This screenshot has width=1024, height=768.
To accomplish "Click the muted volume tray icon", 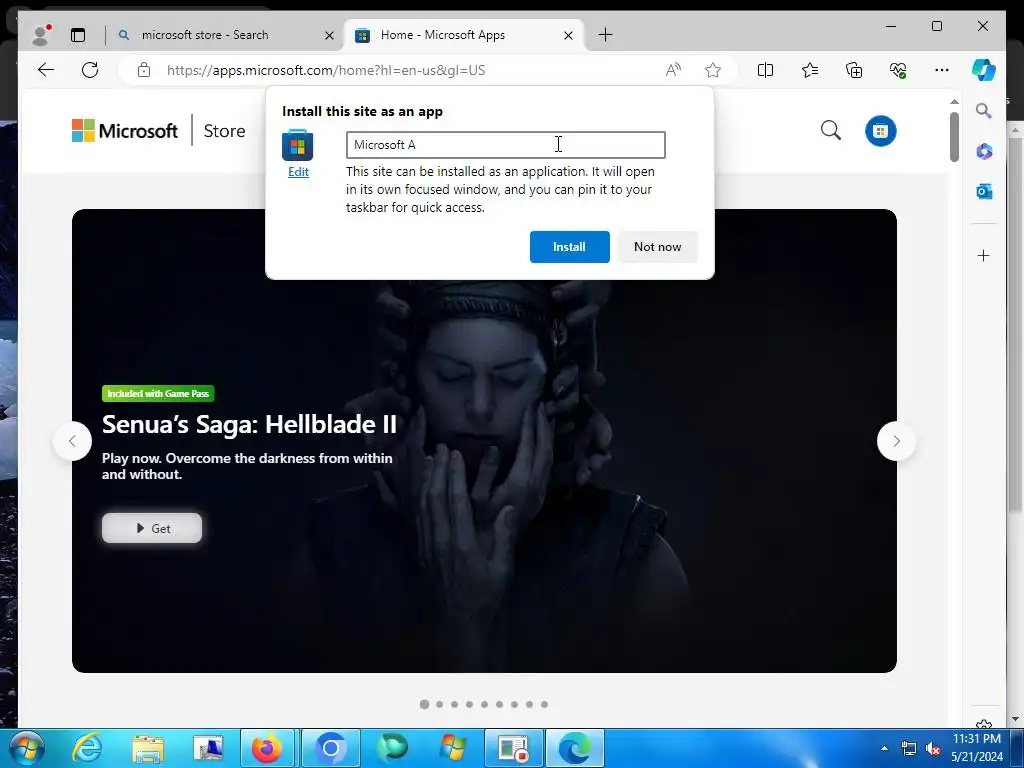I will (x=933, y=748).
